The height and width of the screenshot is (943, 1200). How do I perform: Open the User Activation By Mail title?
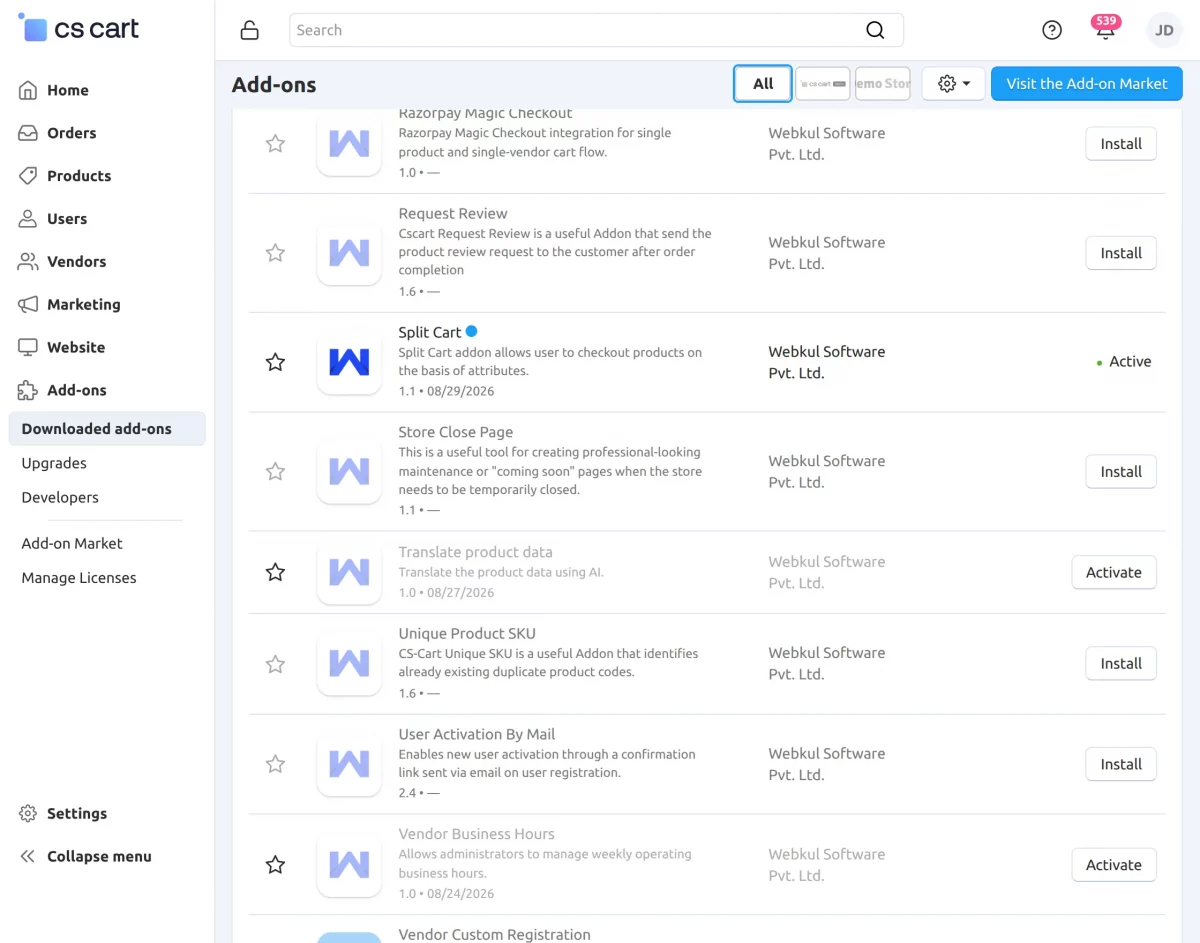pyautogui.click(x=477, y=734)
